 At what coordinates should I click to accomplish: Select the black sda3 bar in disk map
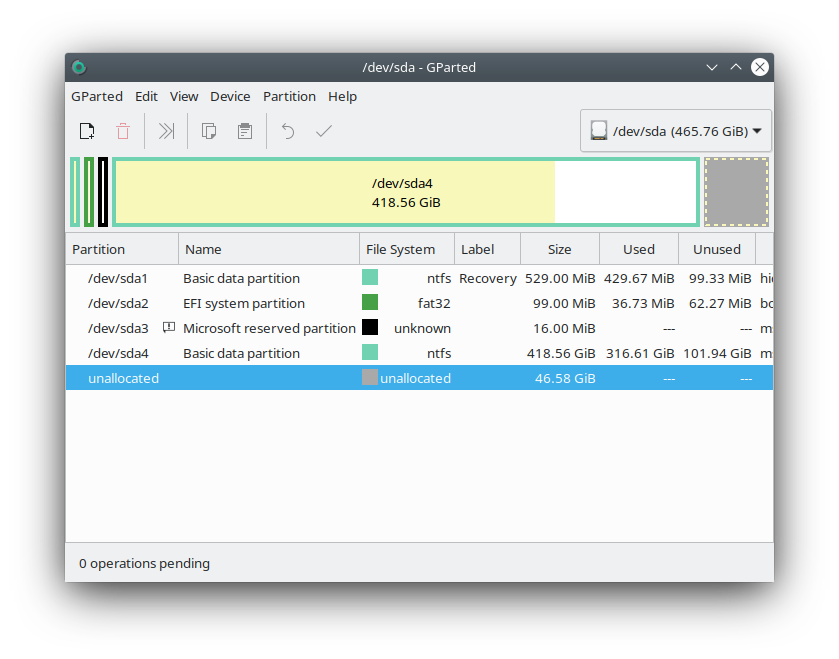(103, 192)
